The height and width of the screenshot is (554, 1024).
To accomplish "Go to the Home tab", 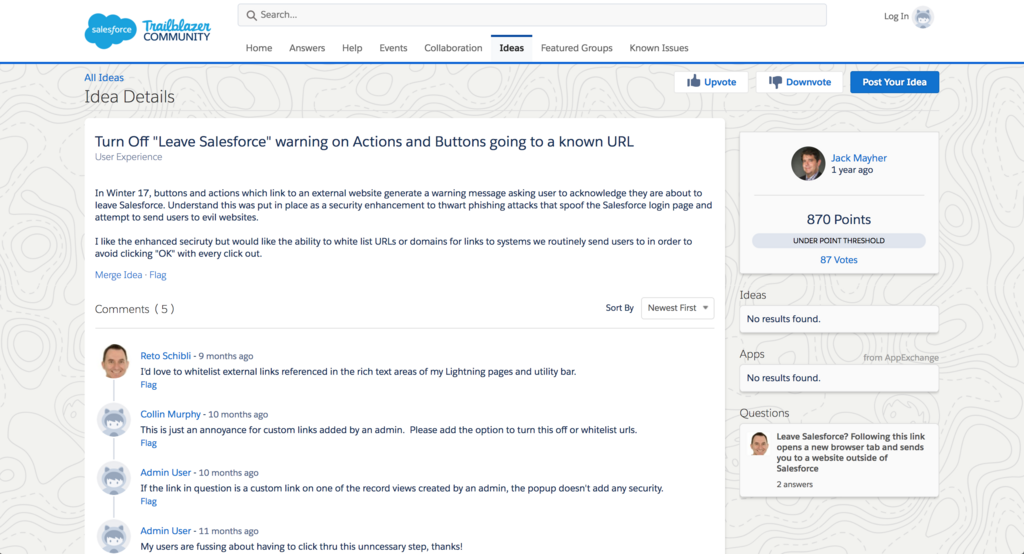I will click(259, 48).
